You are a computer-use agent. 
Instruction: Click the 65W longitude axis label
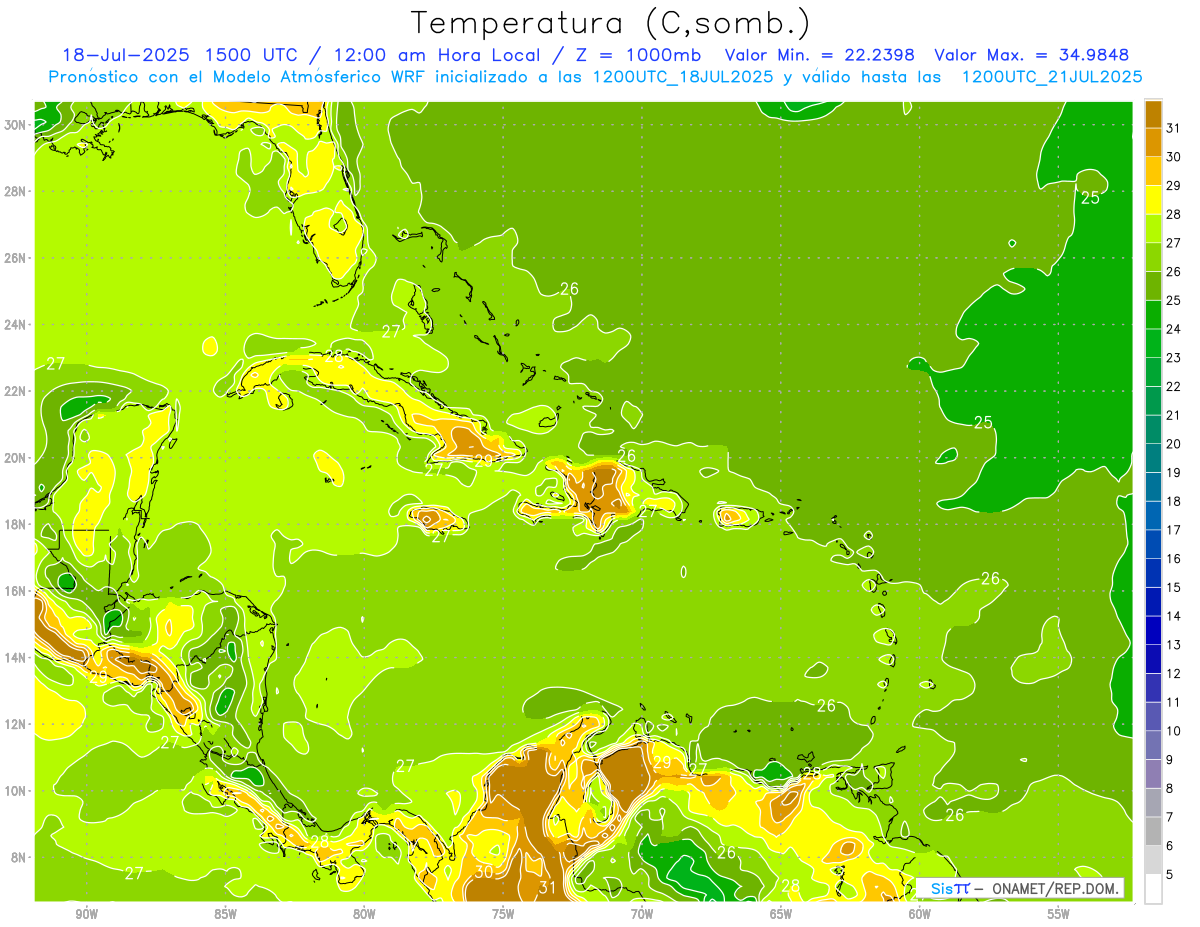[x=781, y=913]
